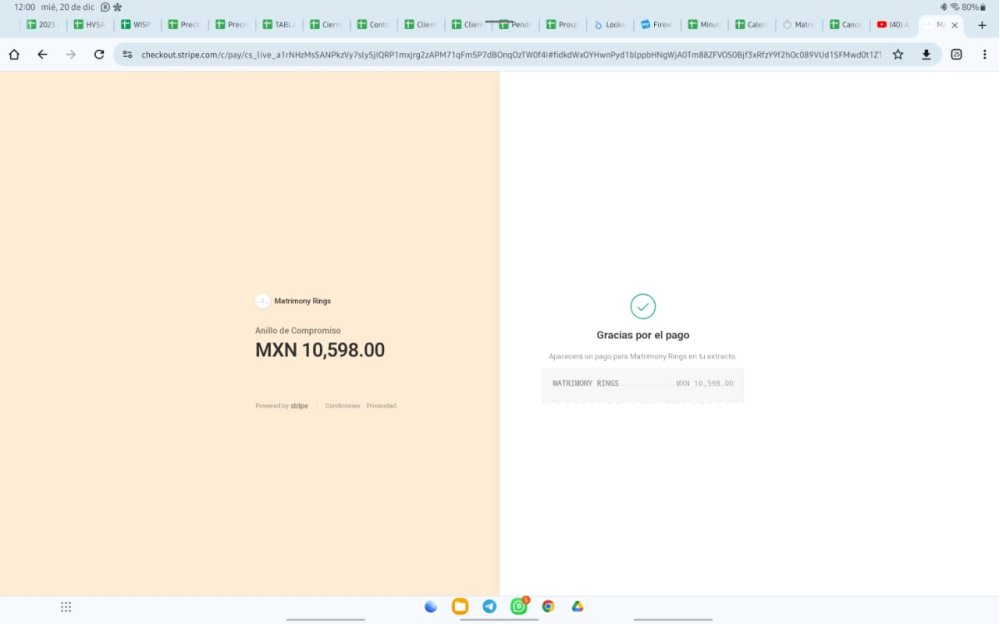
Task: Open Telegram from the taskbar
Action: tap(489, 607)
